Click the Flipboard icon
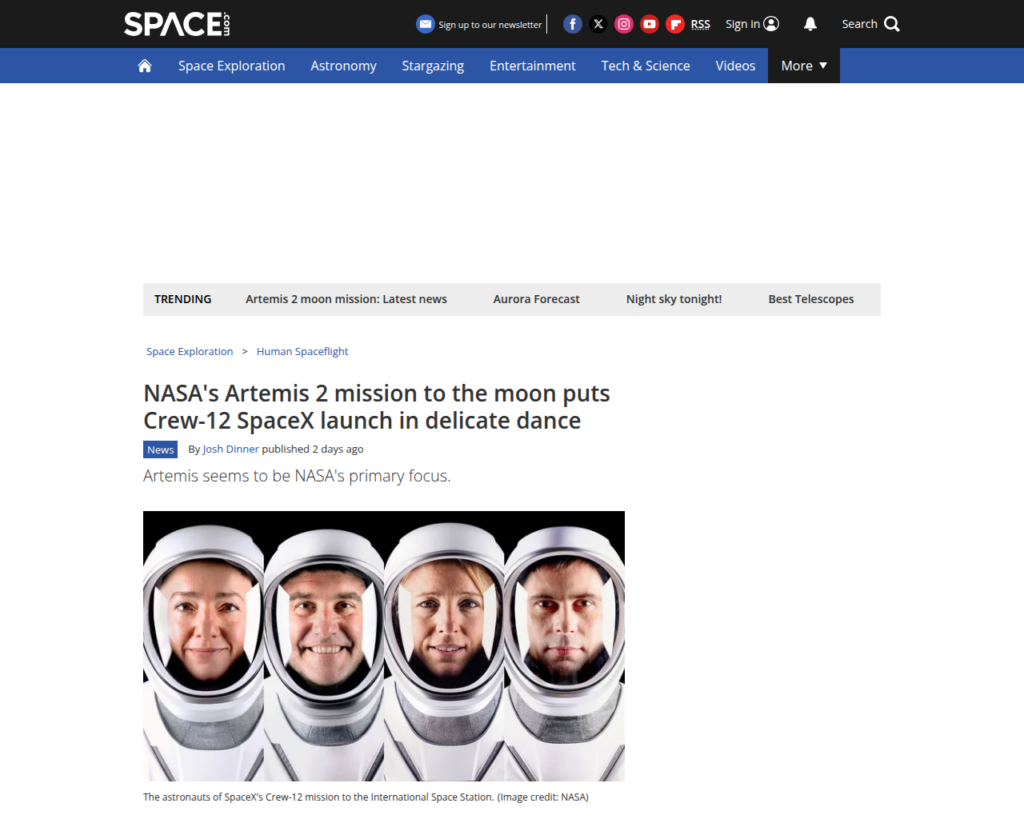This screenshot has width=1024, height=819. (675, 24)
